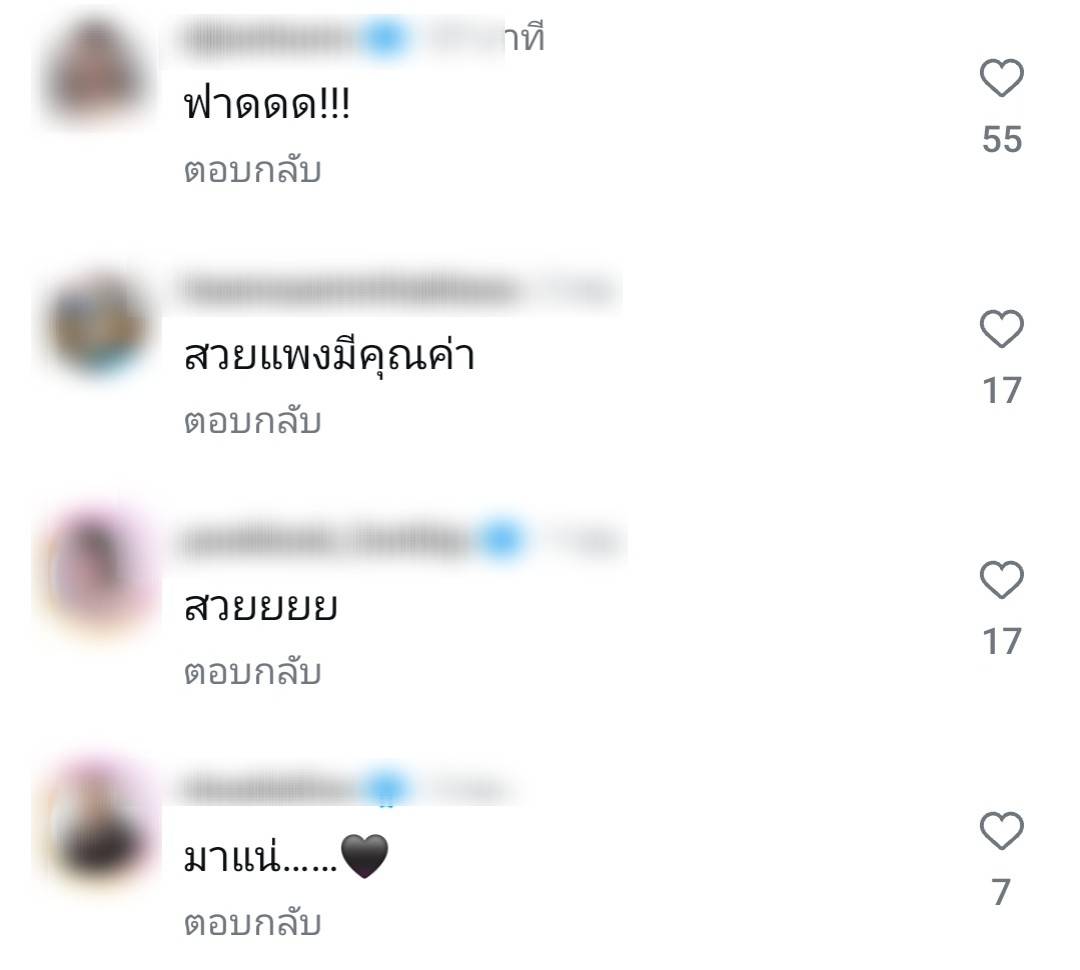
Task: Reply to the "สวยยยย" comment
Action: click(253, 672)
